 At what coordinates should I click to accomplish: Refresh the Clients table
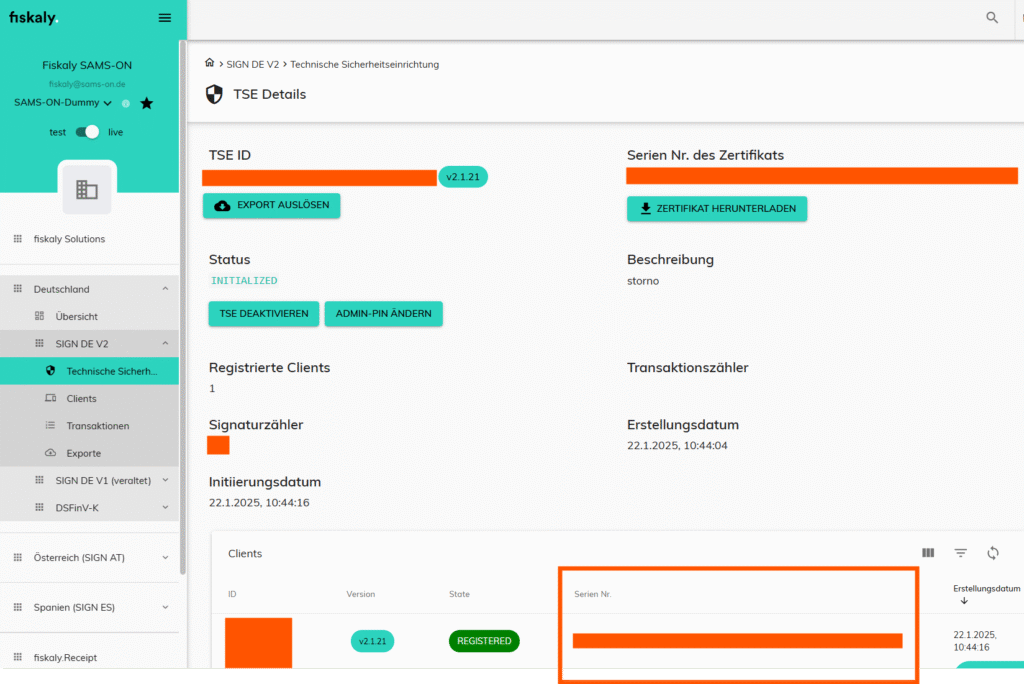click(993, 553)
